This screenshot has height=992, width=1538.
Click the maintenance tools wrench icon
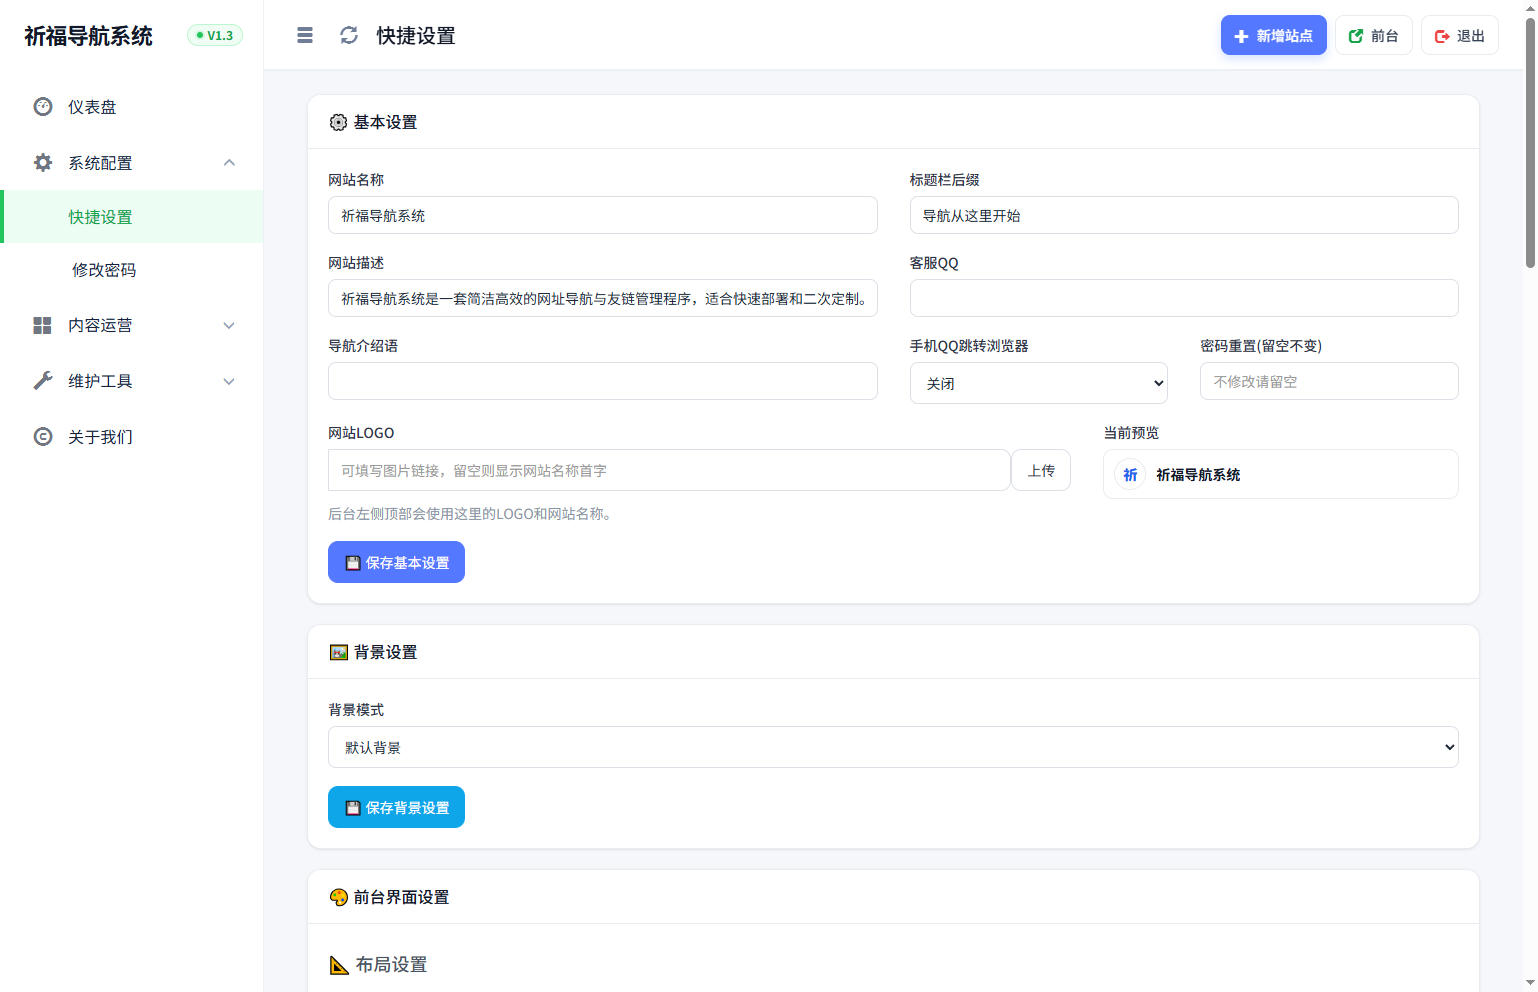point(43,381)
